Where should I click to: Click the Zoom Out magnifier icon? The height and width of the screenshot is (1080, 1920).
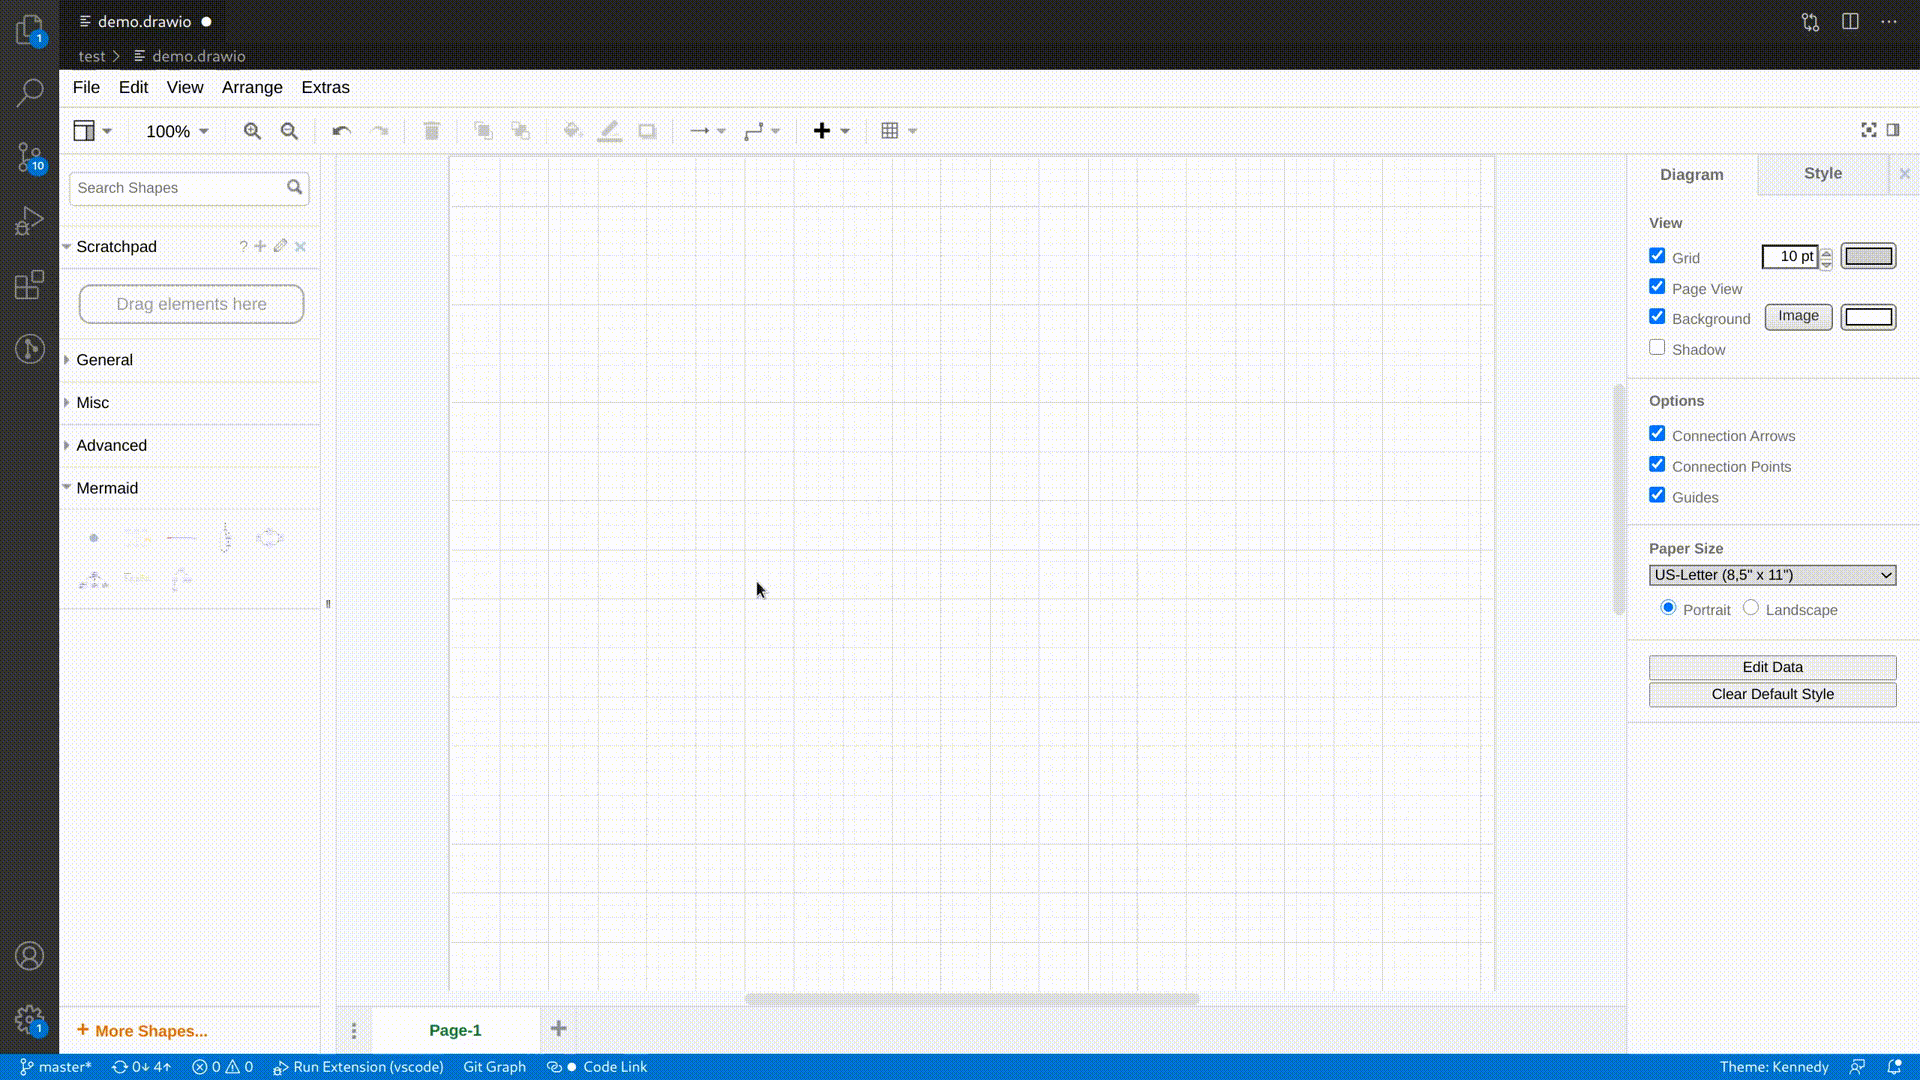[289, 131]
